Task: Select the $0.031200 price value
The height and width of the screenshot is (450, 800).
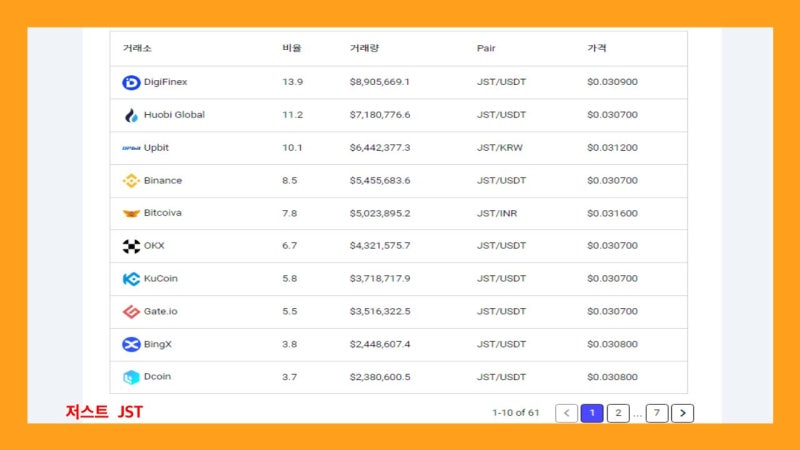Action: 612,147
